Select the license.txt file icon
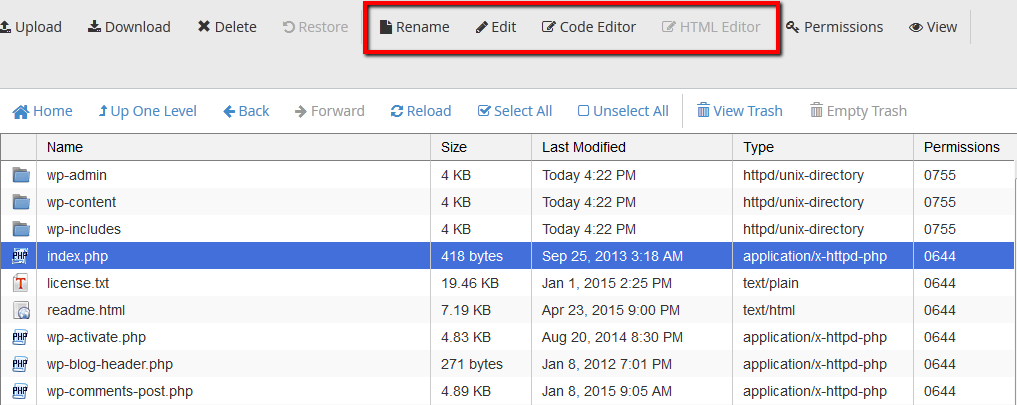Screen dimensions: 1017x405 20,283
